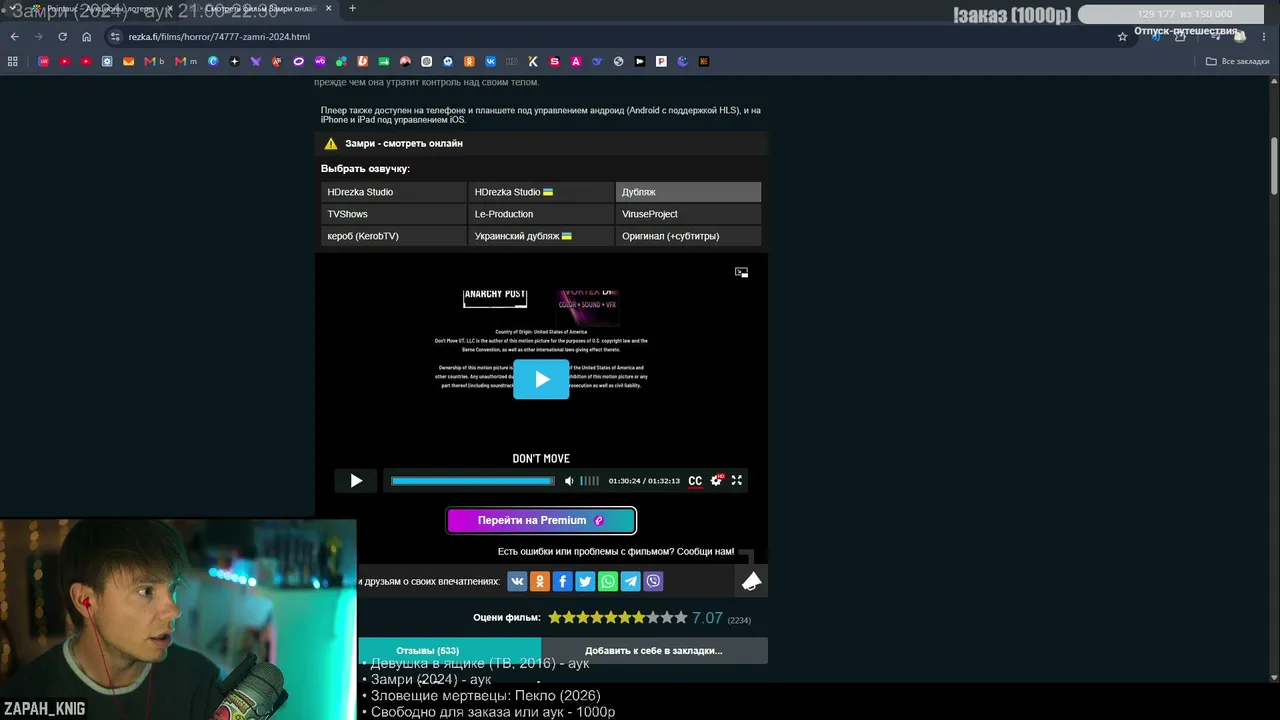The height and width of the screenshot is (720, 1280).
Task: Open the Все закладки bookmarks folder
Action: coord(1238,62)
